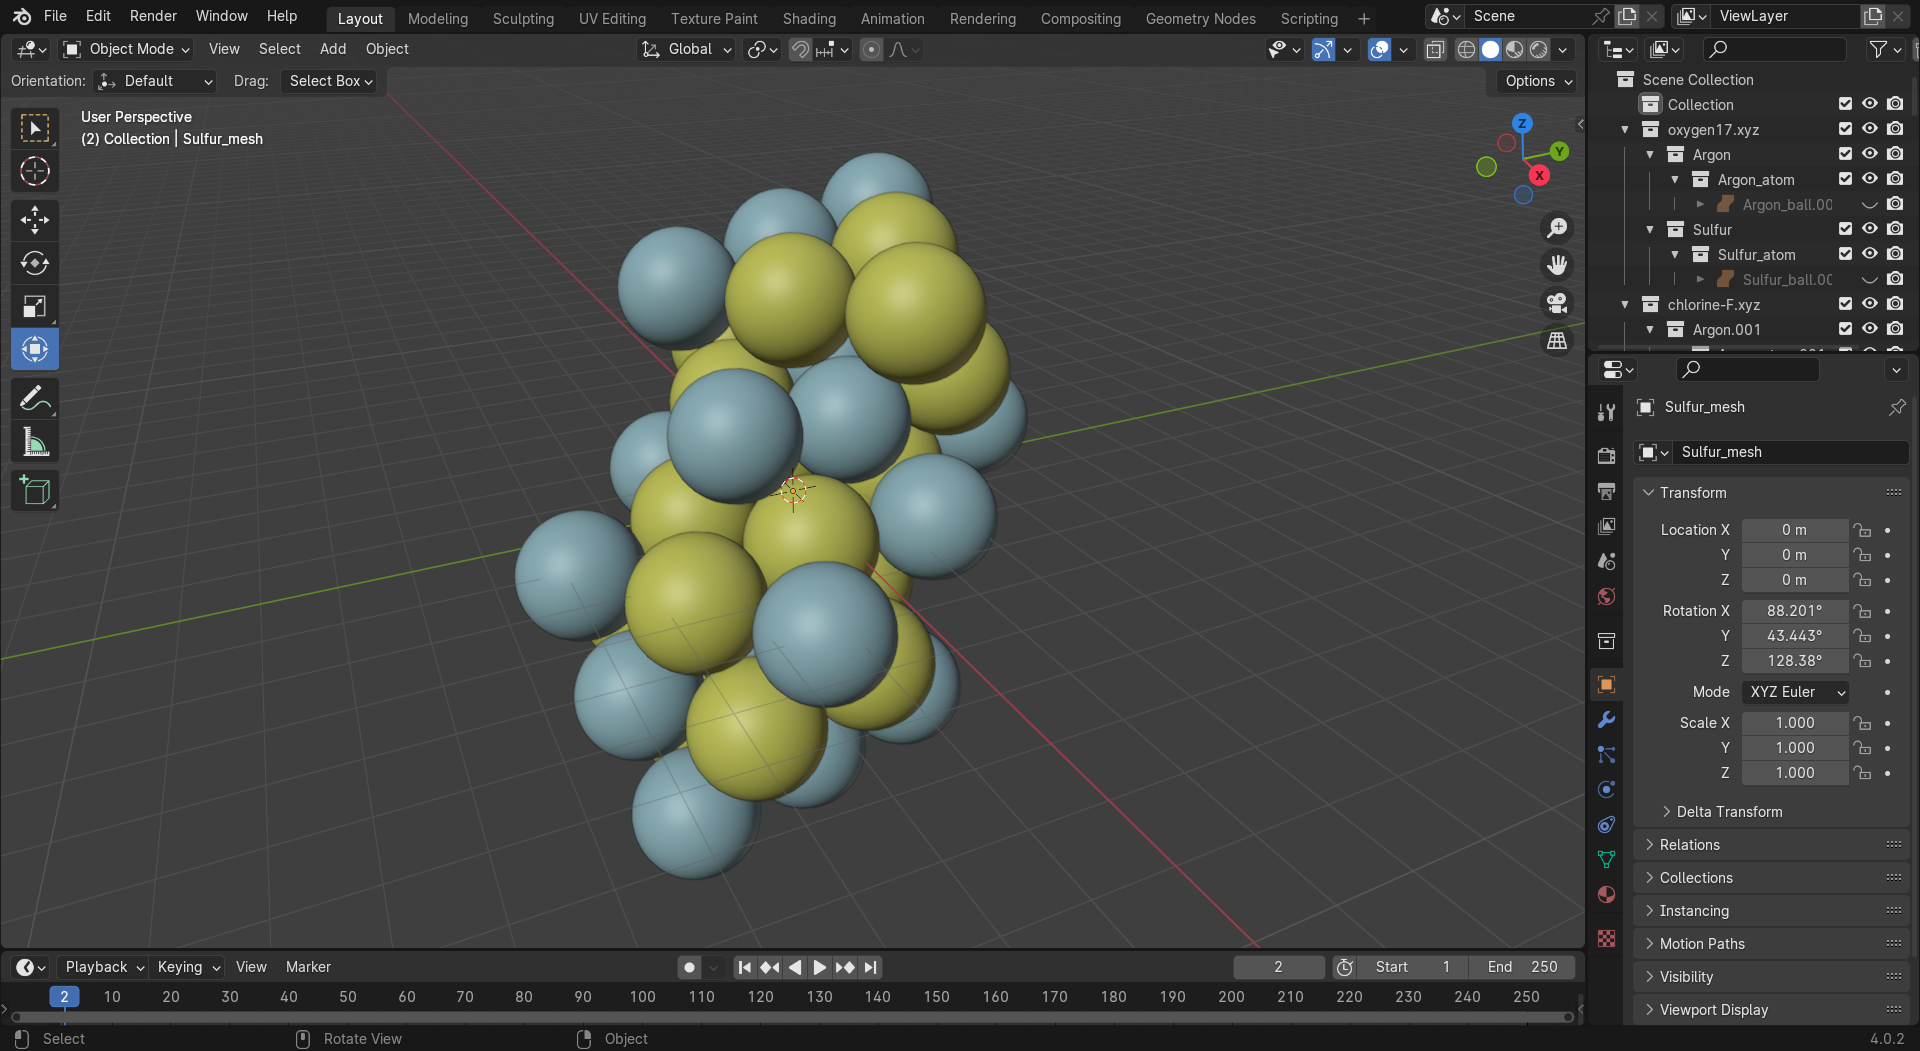
Task: Open the XYZ Euler rotation mode dropdown
Action: click(1795, 692)
